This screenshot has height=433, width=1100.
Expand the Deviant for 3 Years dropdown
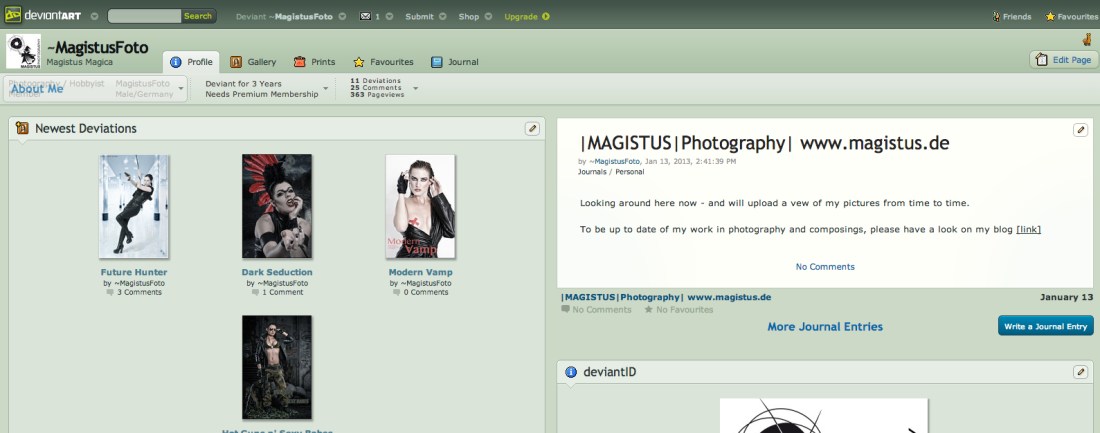(326, 88)
